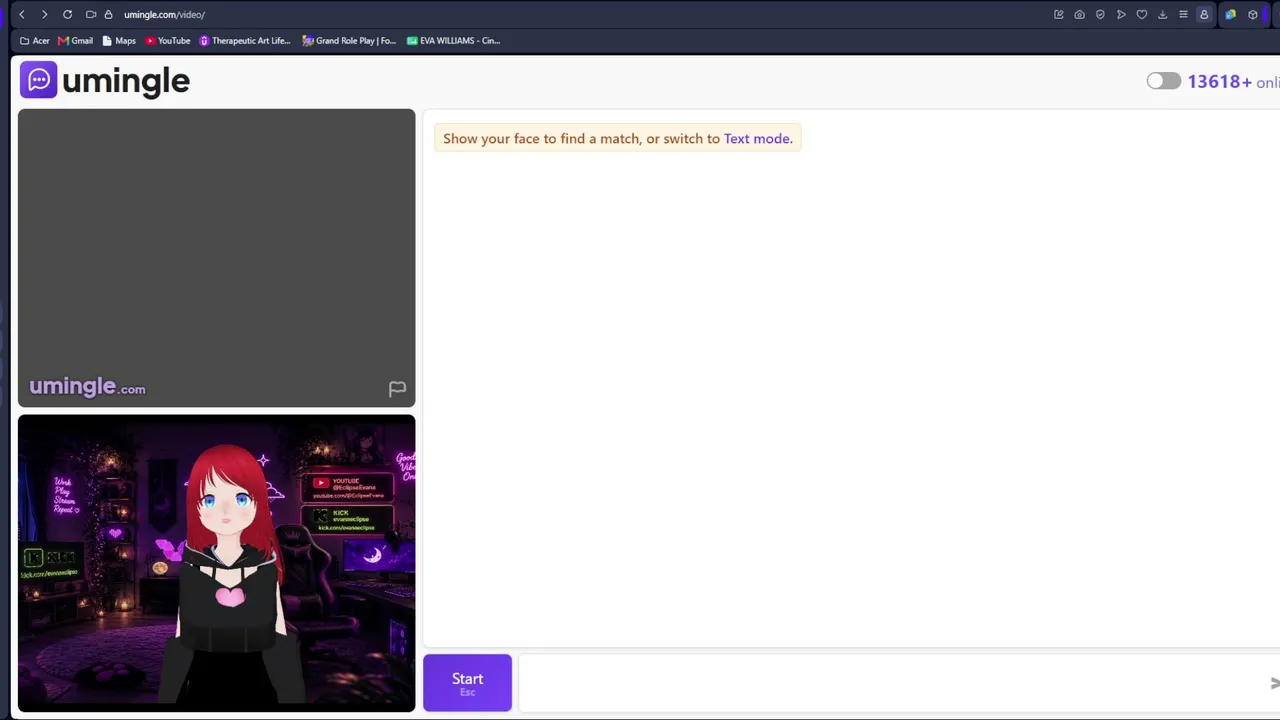Open the Gmail bookmark

[x=76, y=41]
